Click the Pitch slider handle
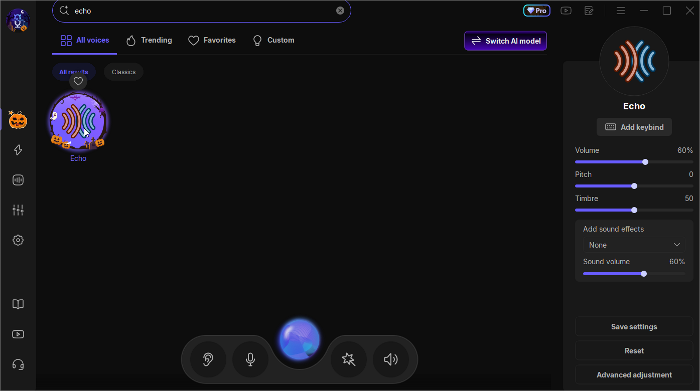 point(634,186)
